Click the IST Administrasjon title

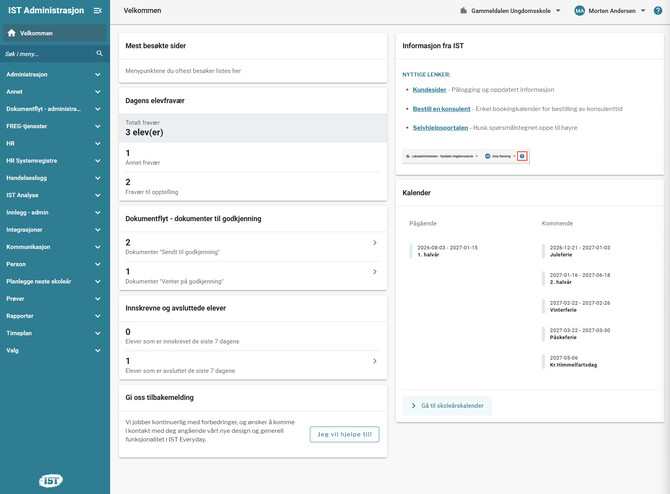tap(46, 11)
